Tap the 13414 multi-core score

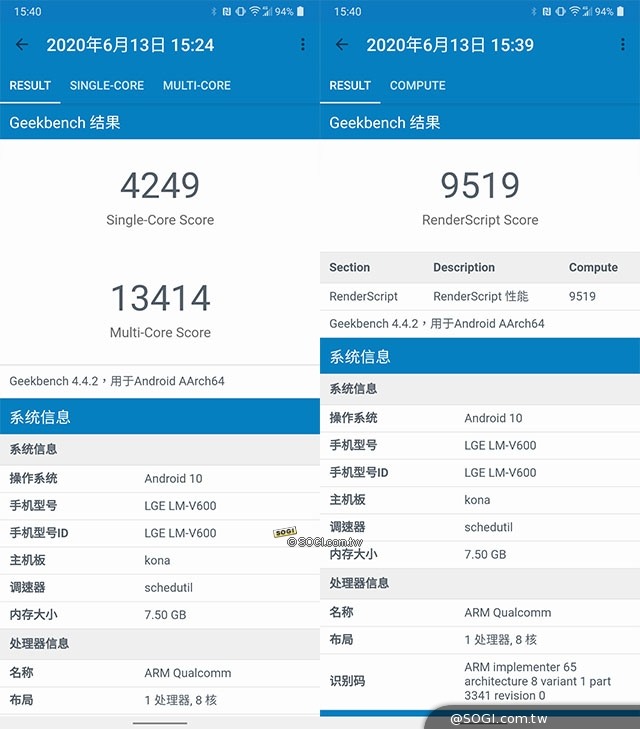point(160,298)
